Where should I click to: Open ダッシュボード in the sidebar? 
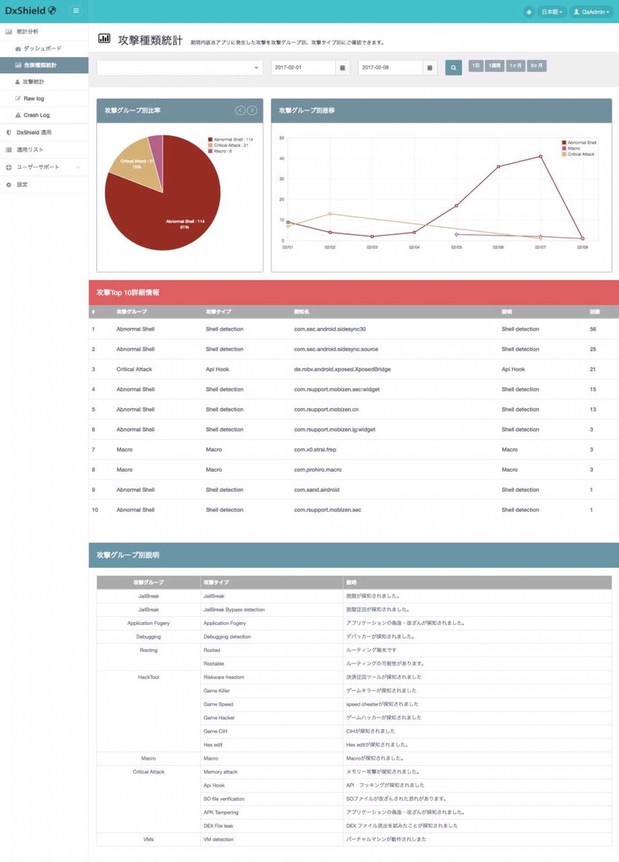[42, 48]
